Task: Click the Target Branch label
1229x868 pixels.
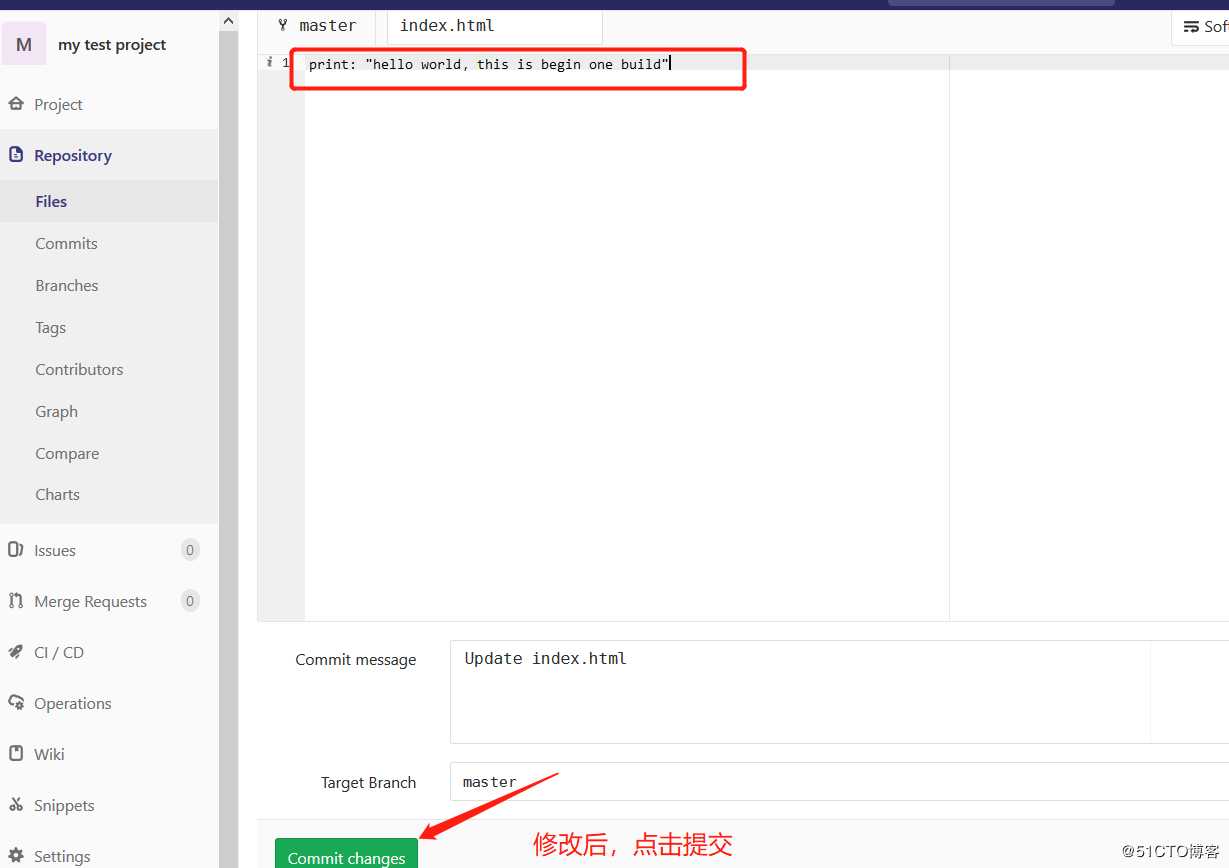Action: (x=368, y=783)
